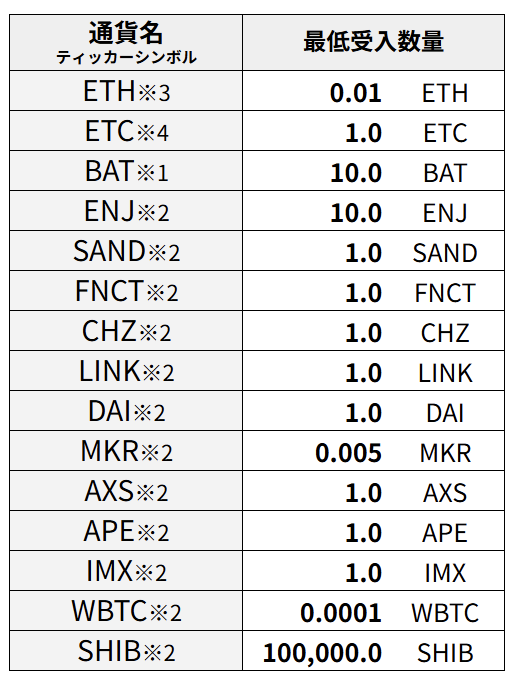Viewport: 515px width, 683px height.
Task: Click the LINK※2 ticker cell
Action: click(x=126, y=371)
